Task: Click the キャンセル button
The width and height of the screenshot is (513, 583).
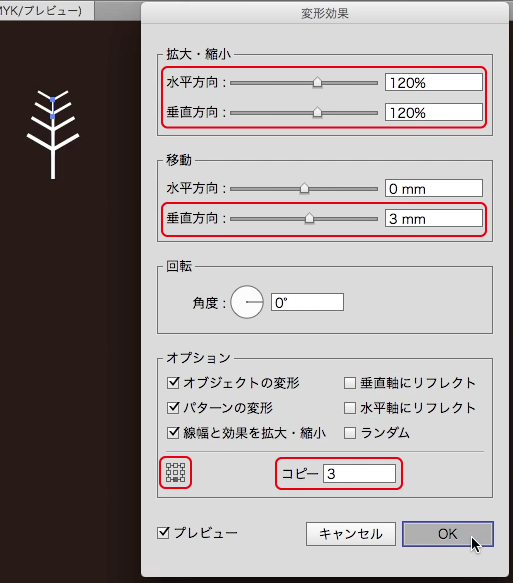Action: [351, 534]
